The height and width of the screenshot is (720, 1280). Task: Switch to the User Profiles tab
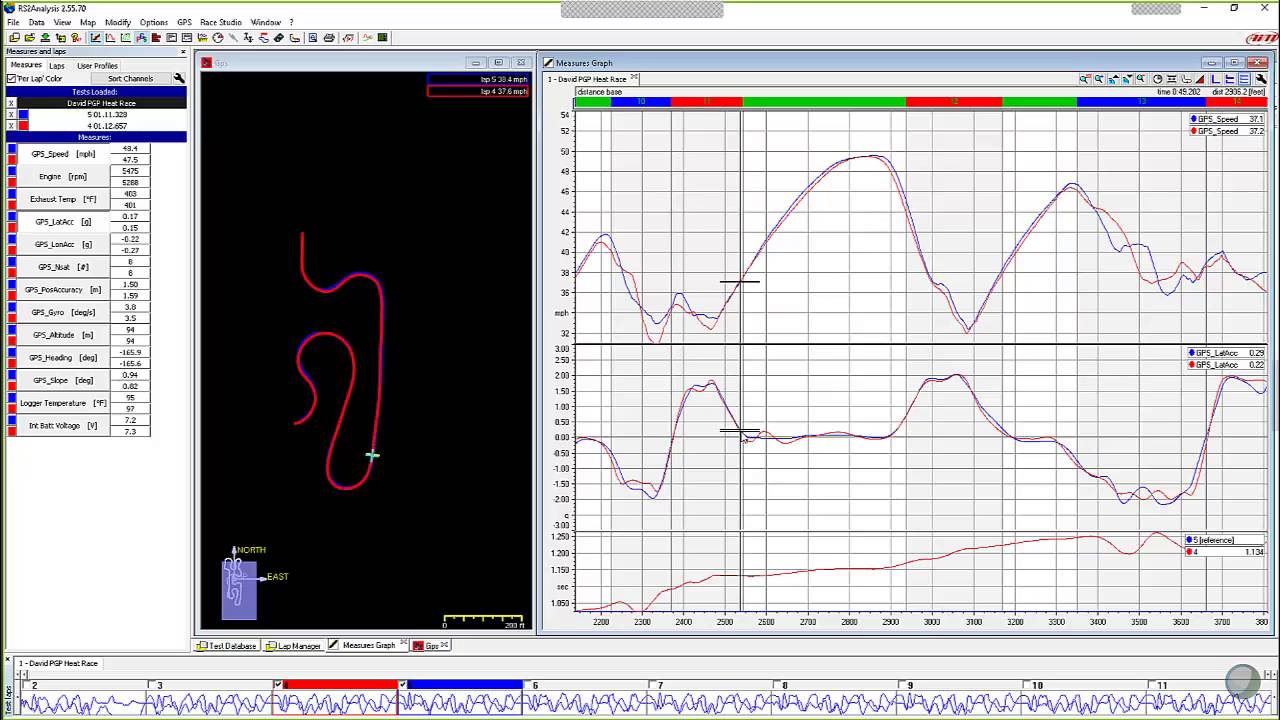97,65
